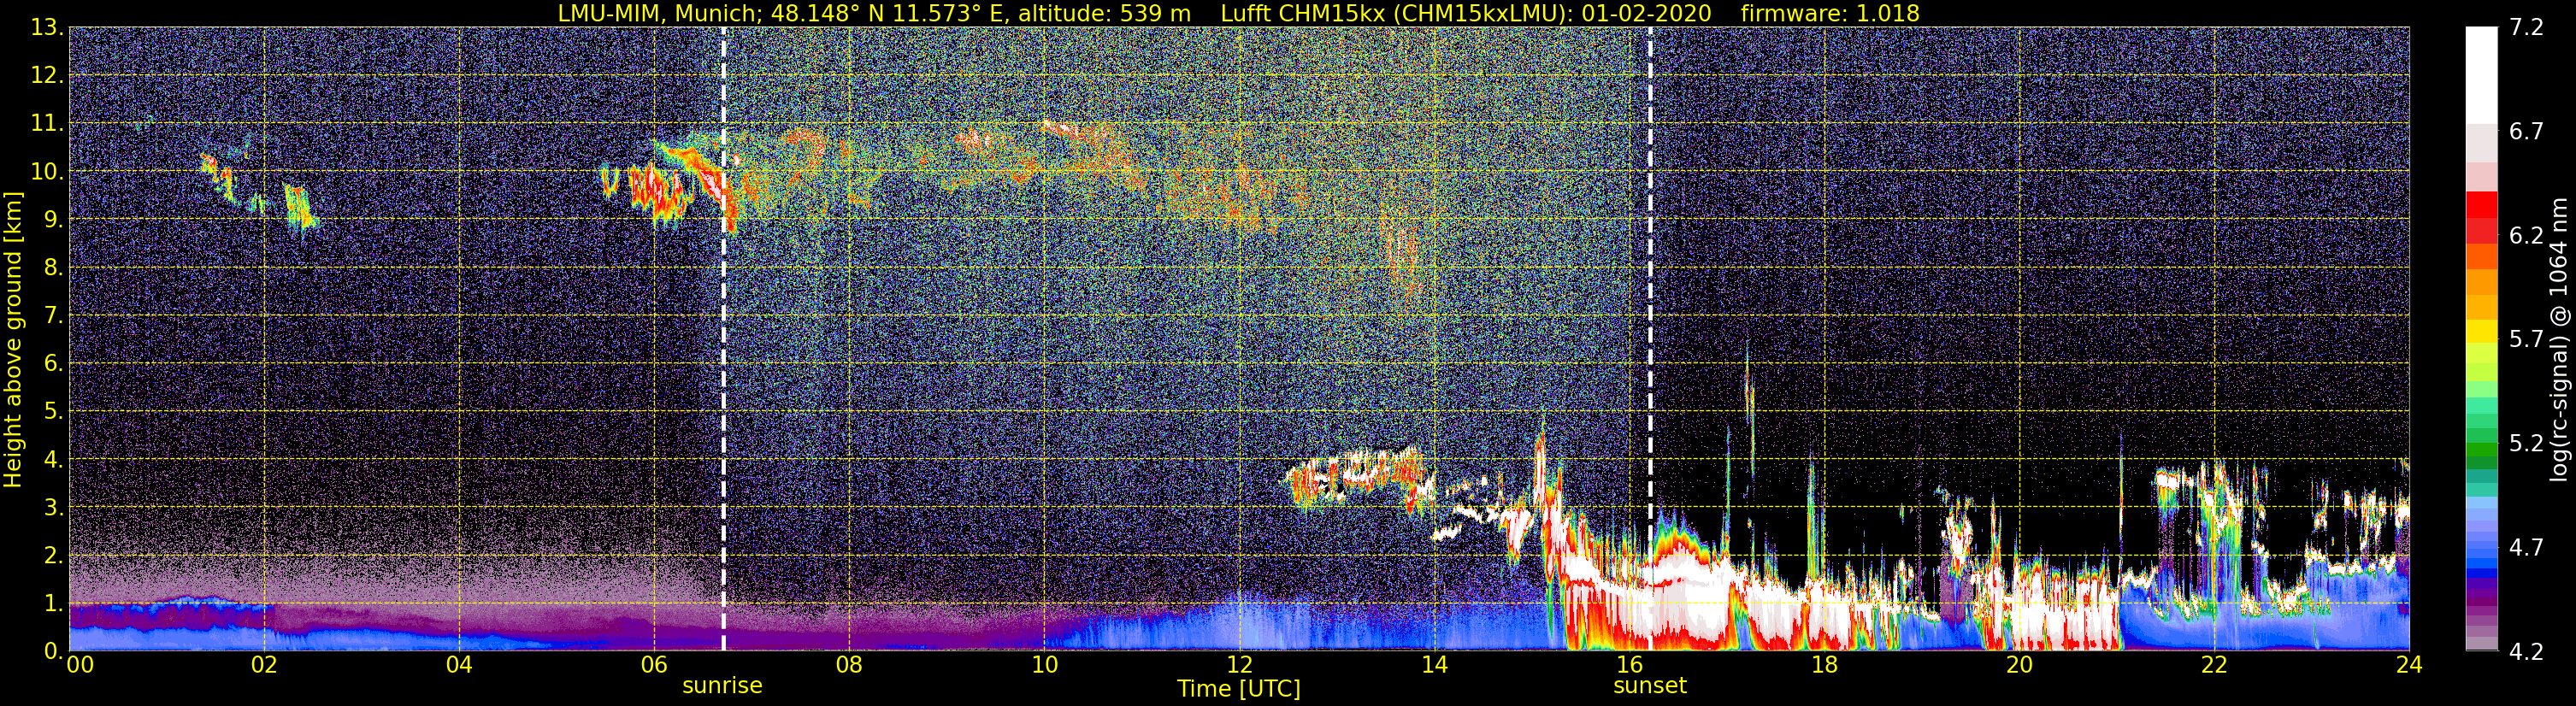Click height axis tick '1.'
This screenshot has height=706, width=2576.
[x=53, y=604]
